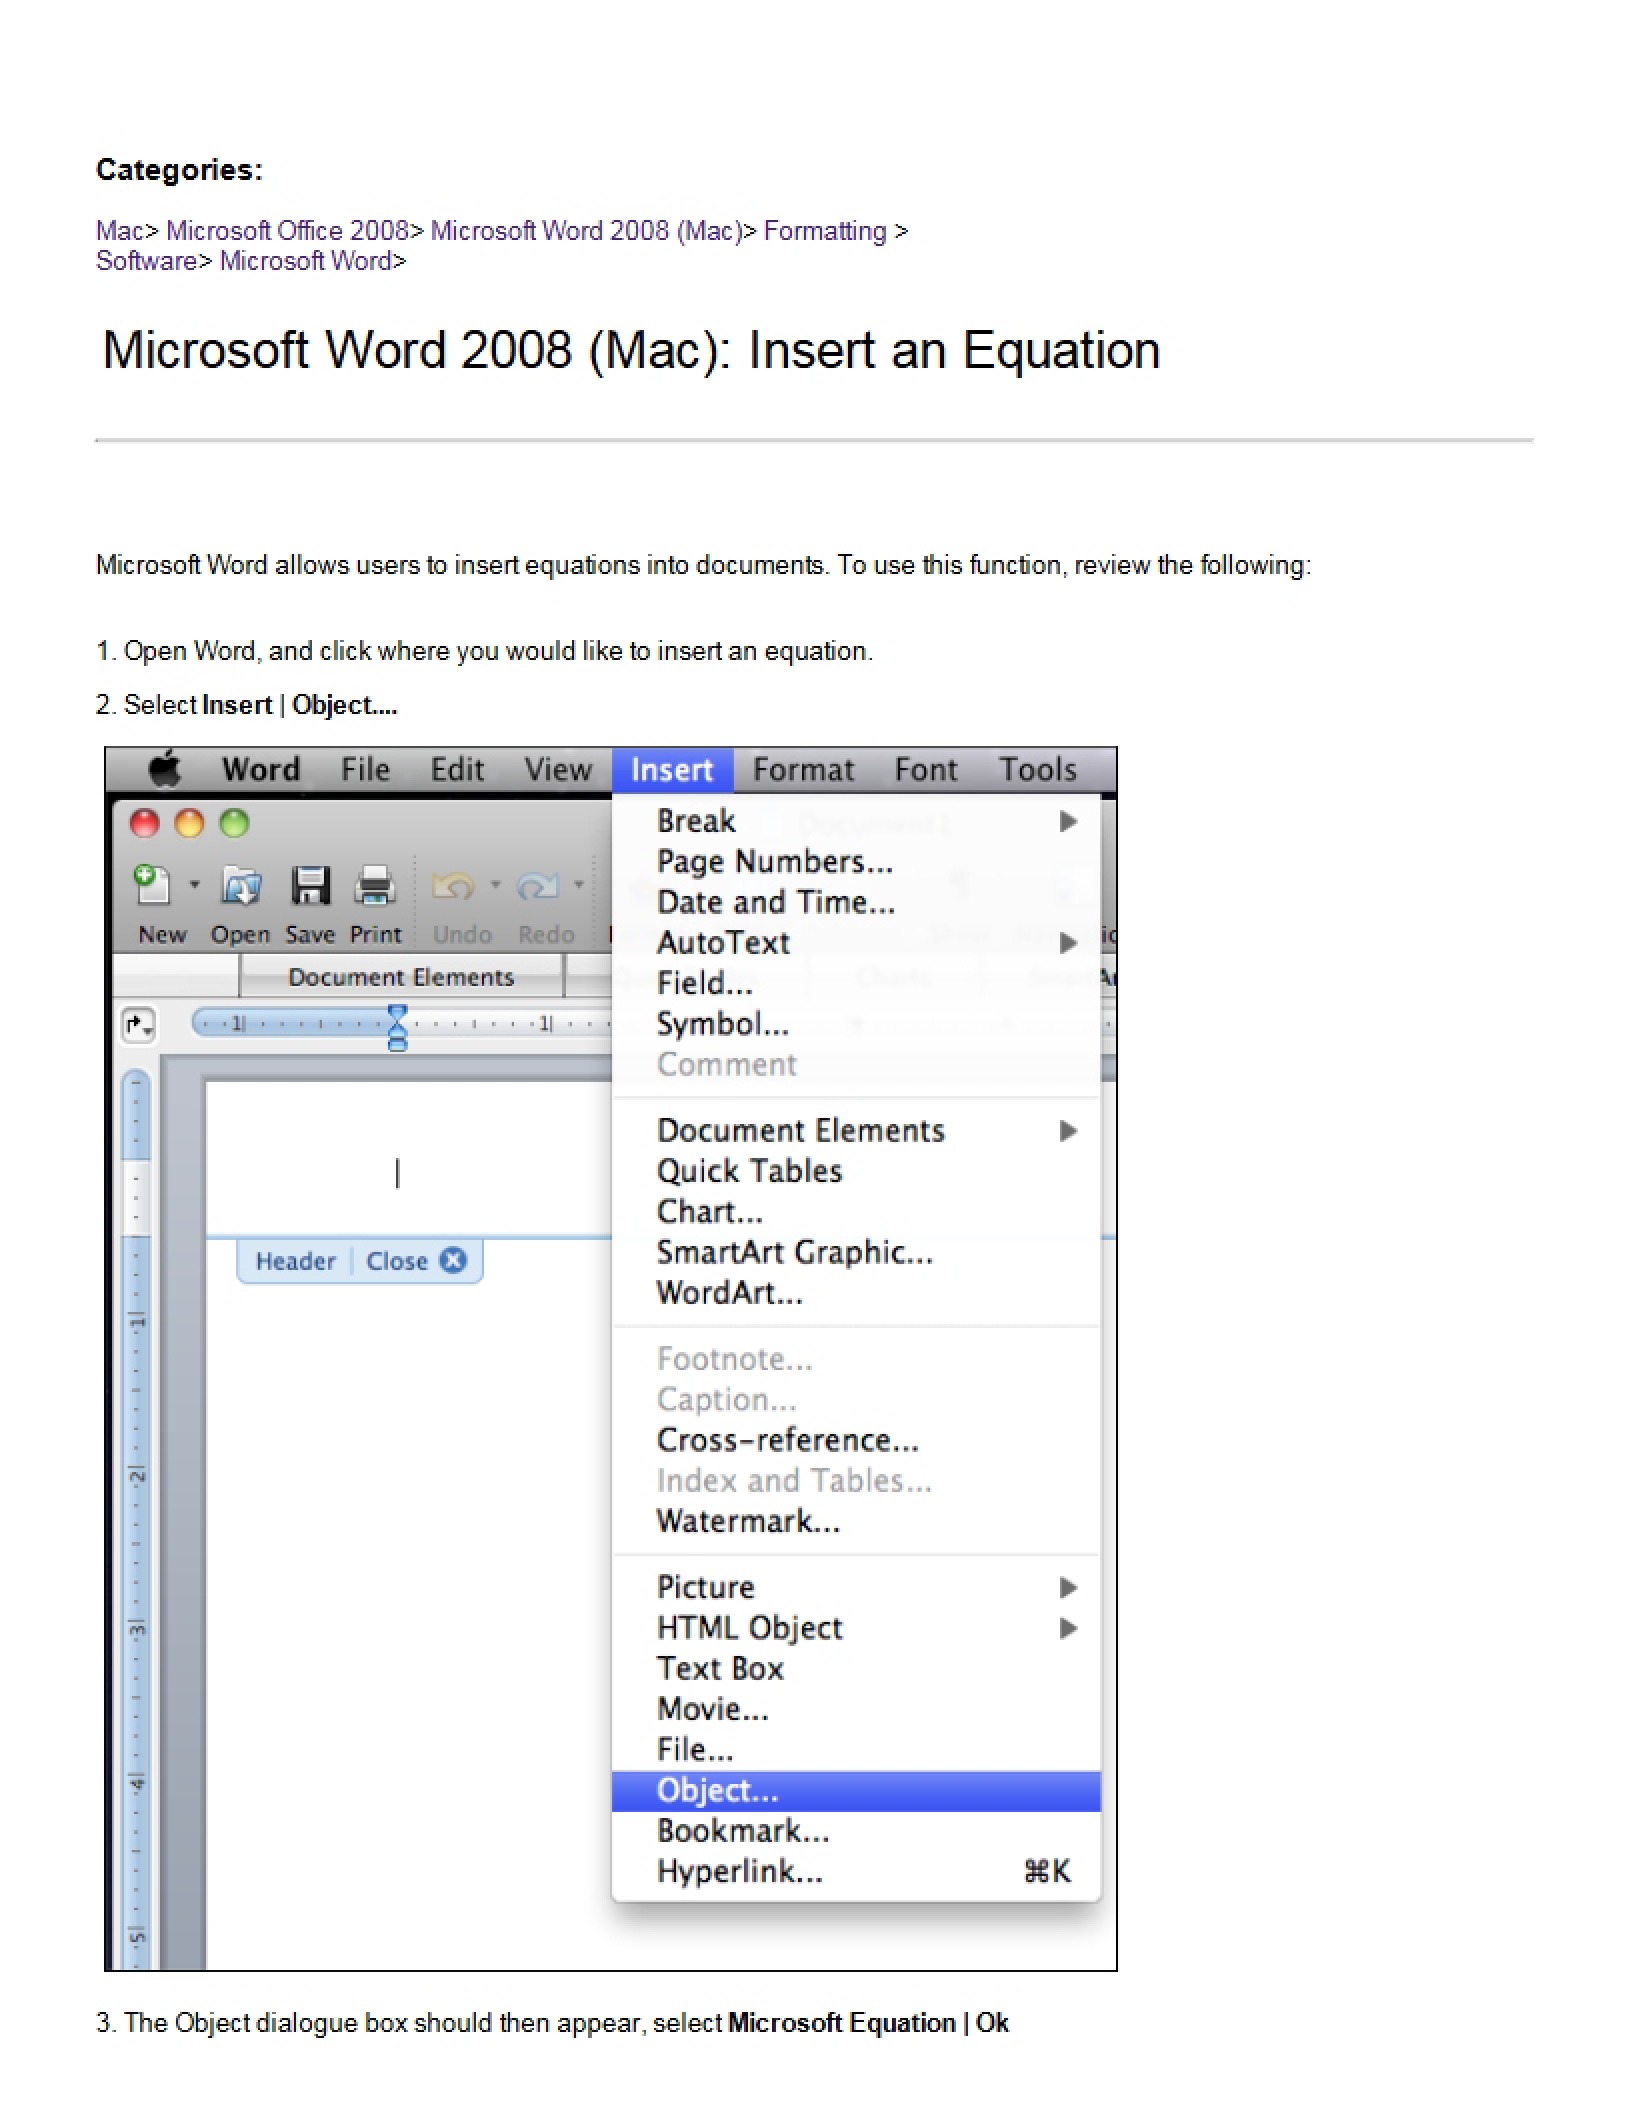
Task: Expand the AutoText submenu
Action: (1068, 942)
